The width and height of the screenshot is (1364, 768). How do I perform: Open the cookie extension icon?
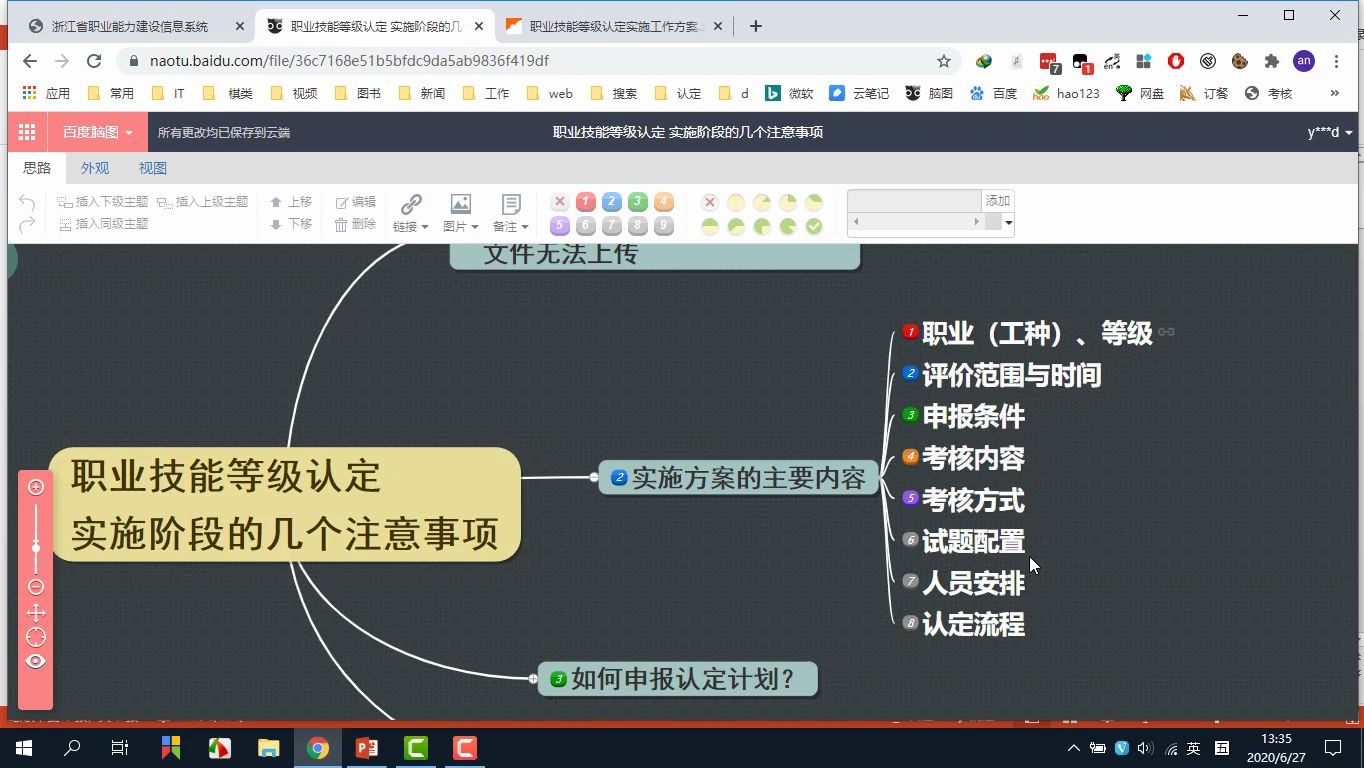coord(1240,61)
